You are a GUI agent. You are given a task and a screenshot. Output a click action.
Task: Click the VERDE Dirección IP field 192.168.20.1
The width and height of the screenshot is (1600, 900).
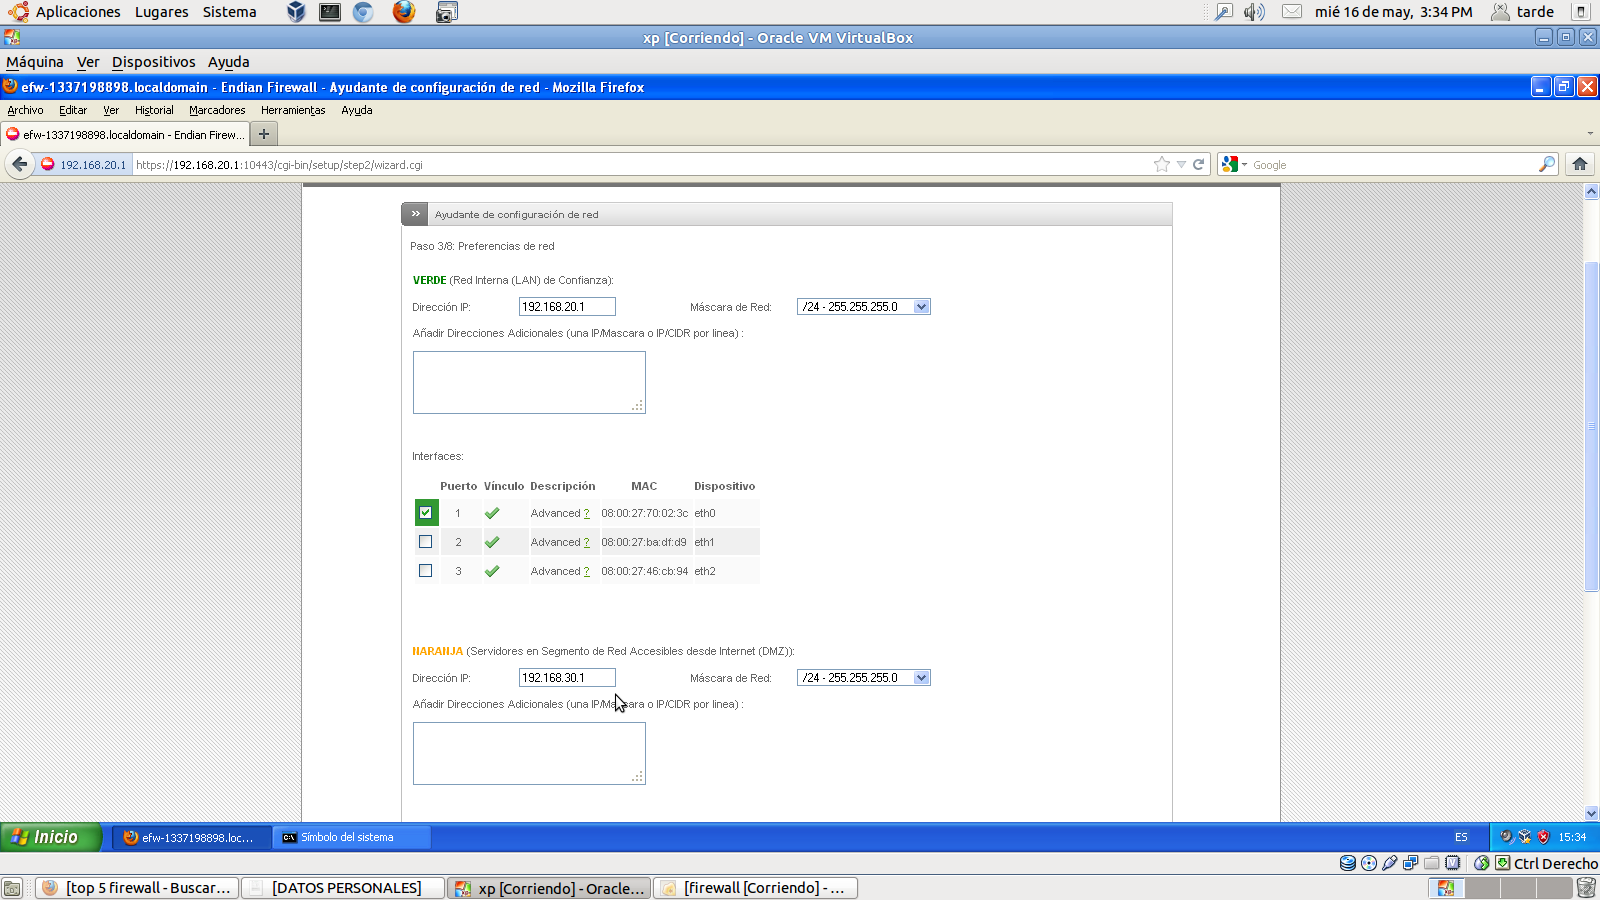tap(566, 306)
